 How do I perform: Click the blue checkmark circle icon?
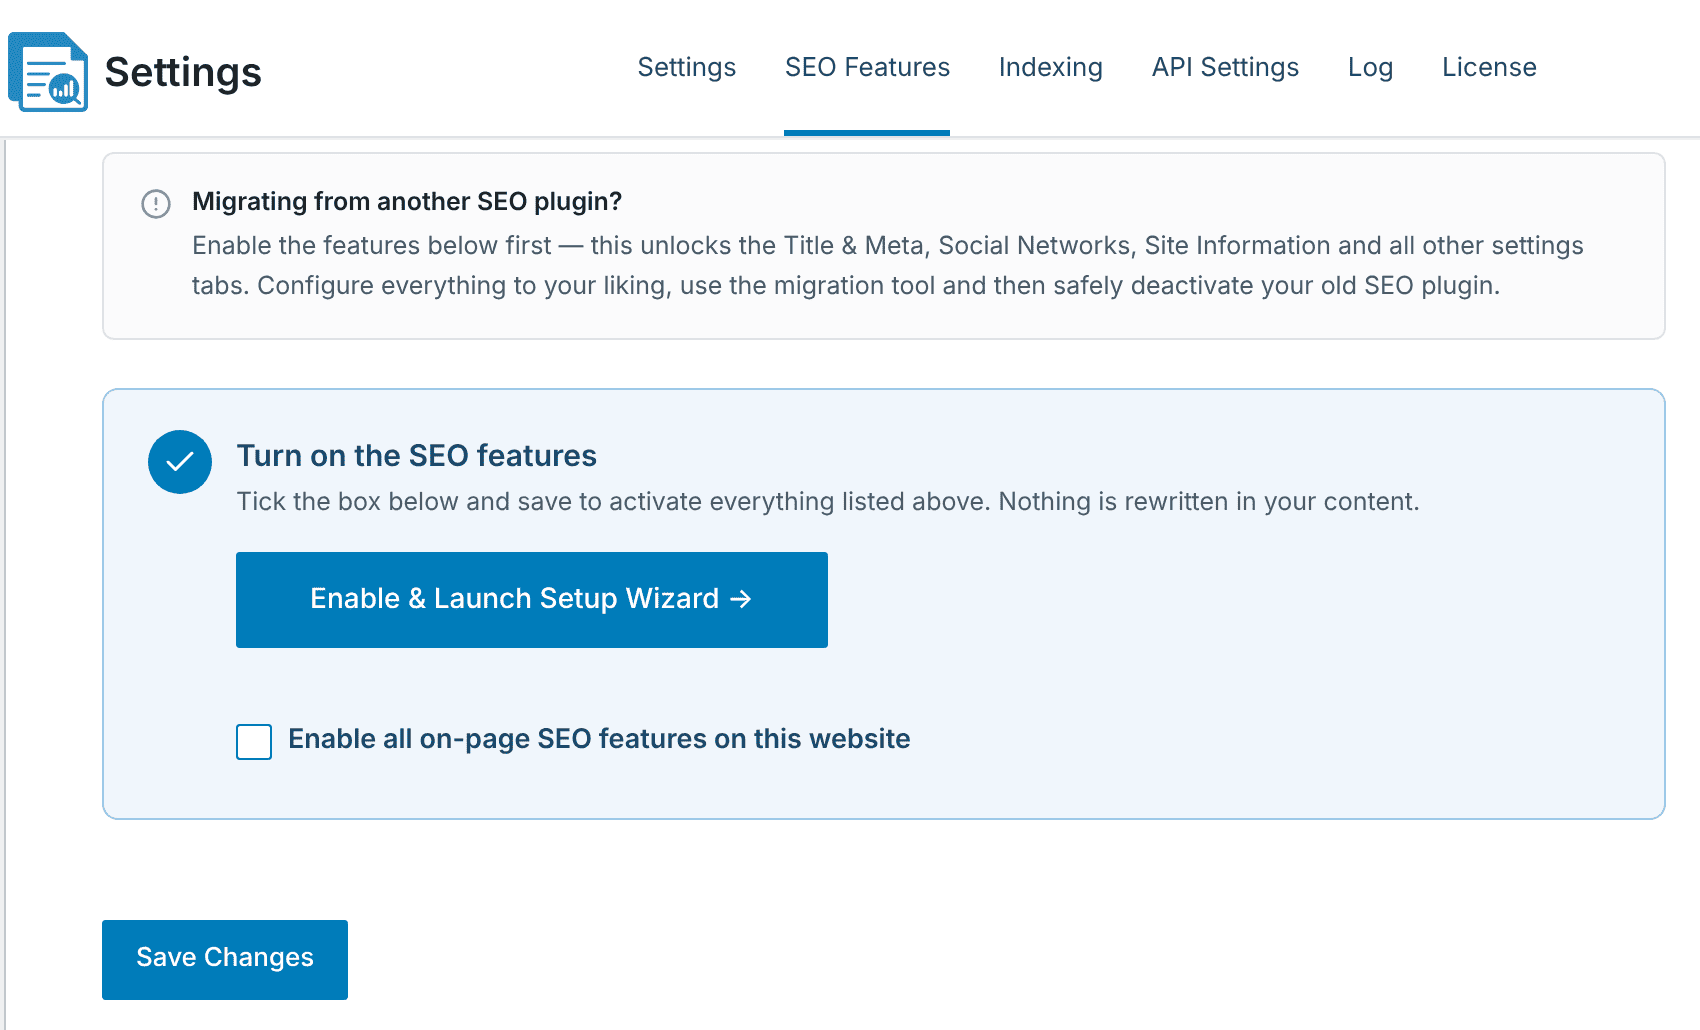[180, 462]
